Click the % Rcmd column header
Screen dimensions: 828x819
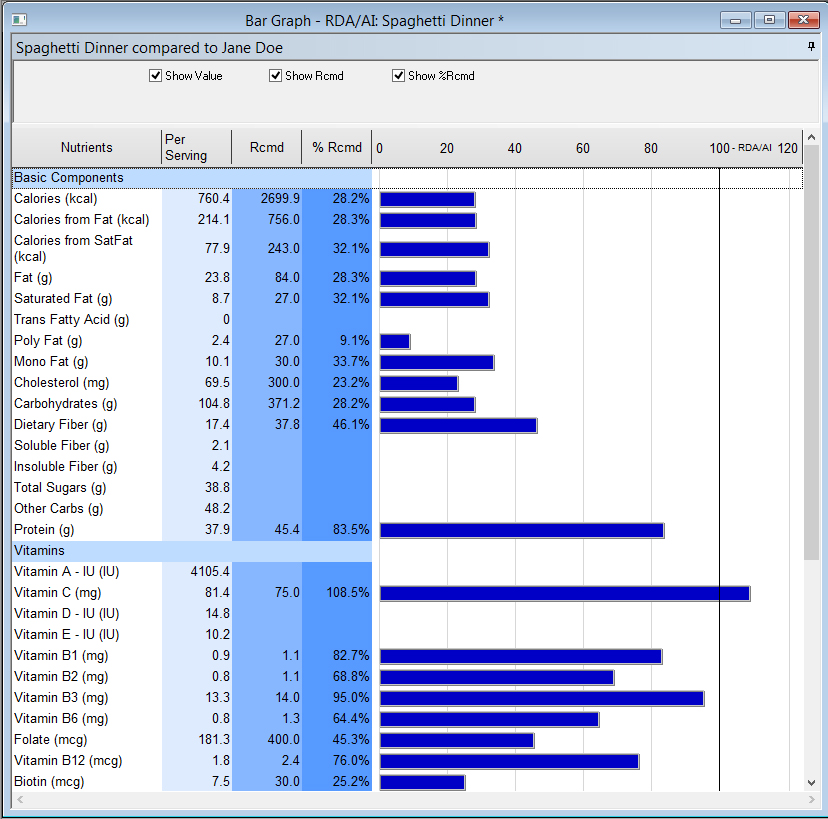tap(337, 147)
